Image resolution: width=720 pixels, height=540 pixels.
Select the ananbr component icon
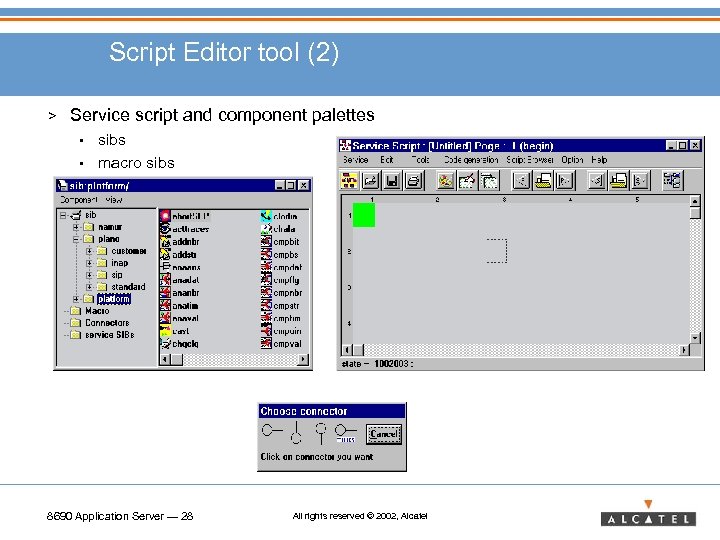[165, 292]
